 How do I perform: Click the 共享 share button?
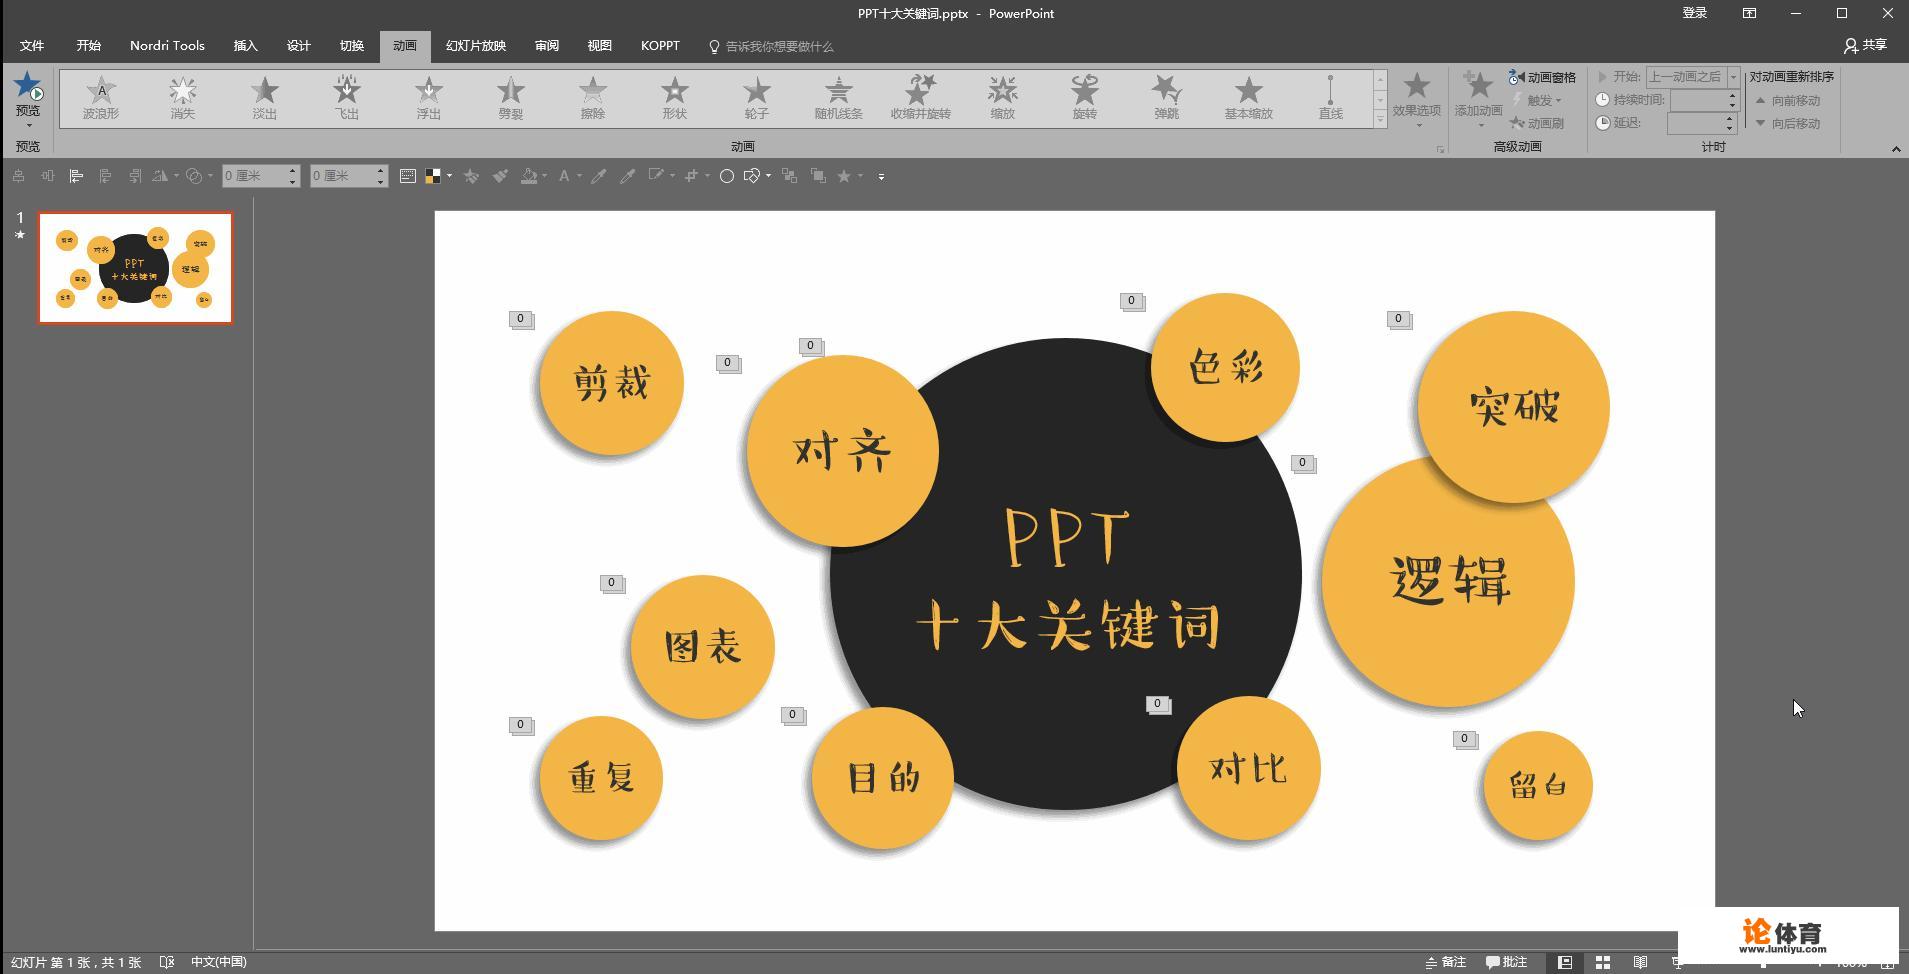[x=1866, y=45]
